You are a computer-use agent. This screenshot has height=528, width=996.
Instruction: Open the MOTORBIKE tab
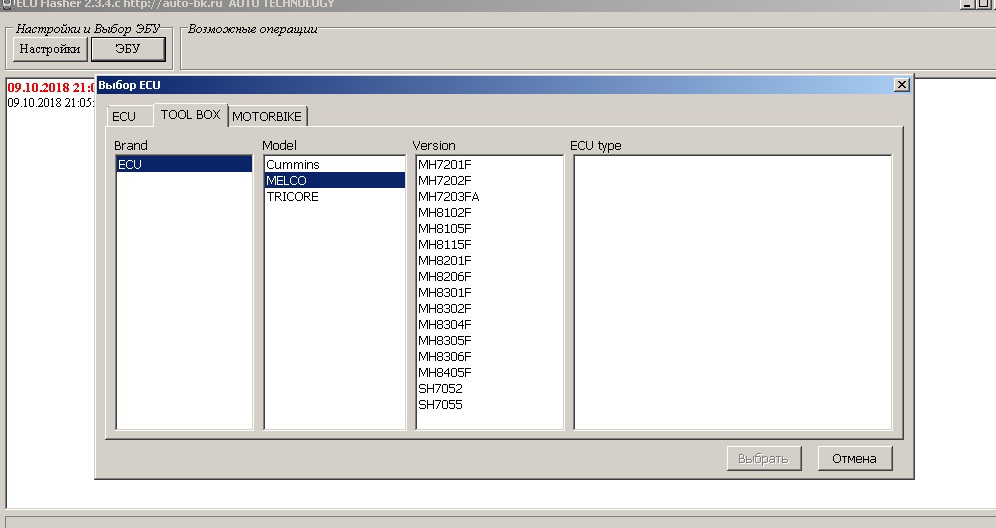(267, 116)
